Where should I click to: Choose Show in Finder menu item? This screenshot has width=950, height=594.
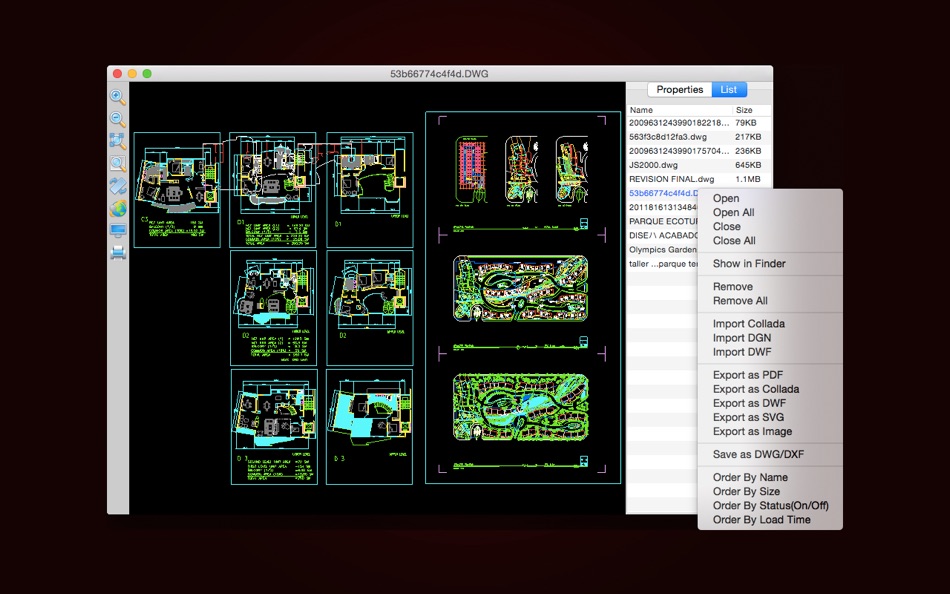point(749,264)
